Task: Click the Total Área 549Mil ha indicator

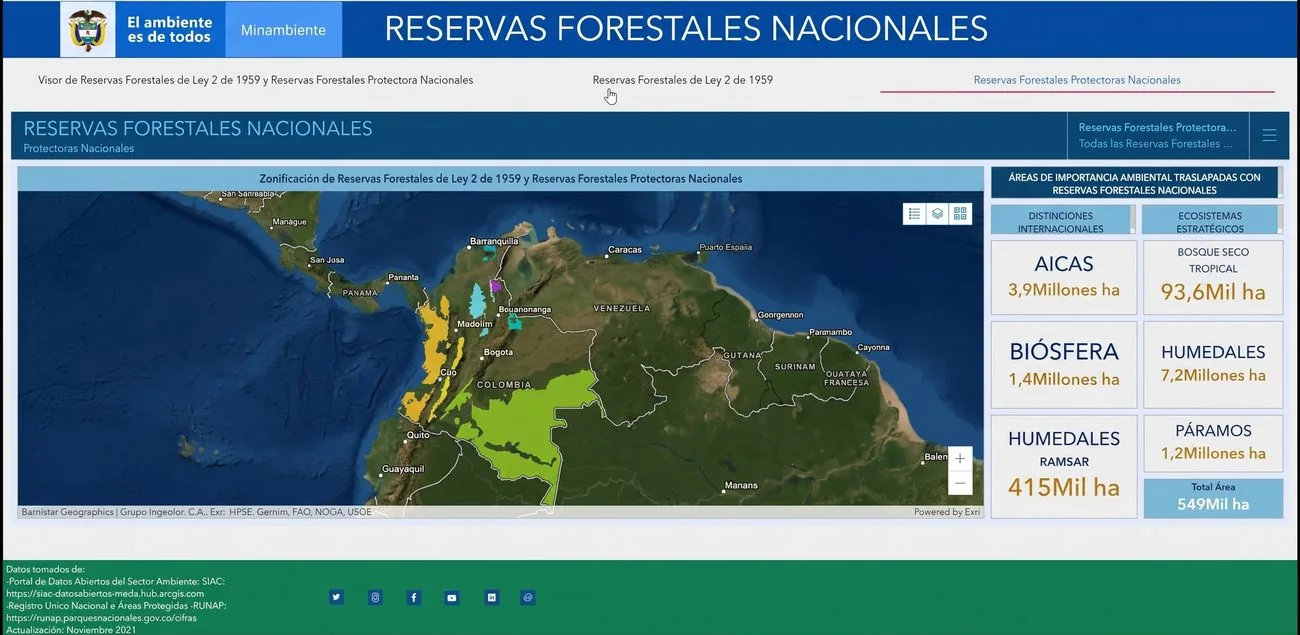Action: point(1213,498)
